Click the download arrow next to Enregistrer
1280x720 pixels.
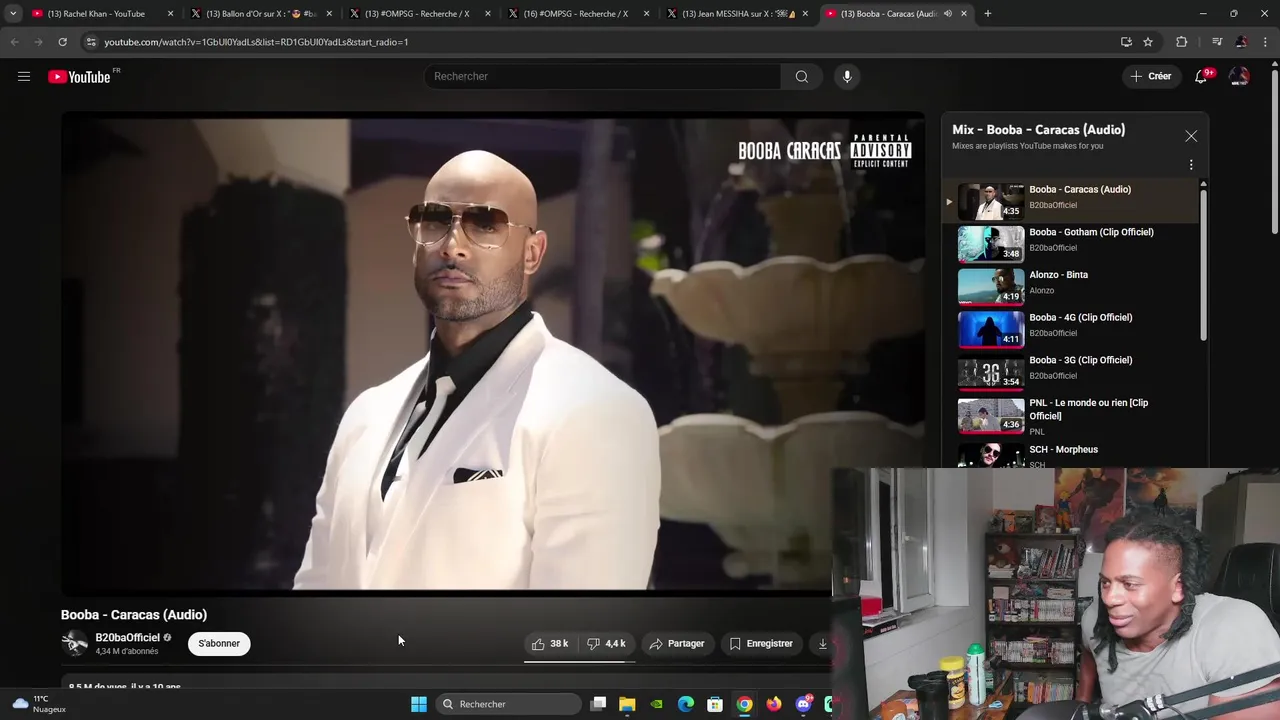pos(822,644)
